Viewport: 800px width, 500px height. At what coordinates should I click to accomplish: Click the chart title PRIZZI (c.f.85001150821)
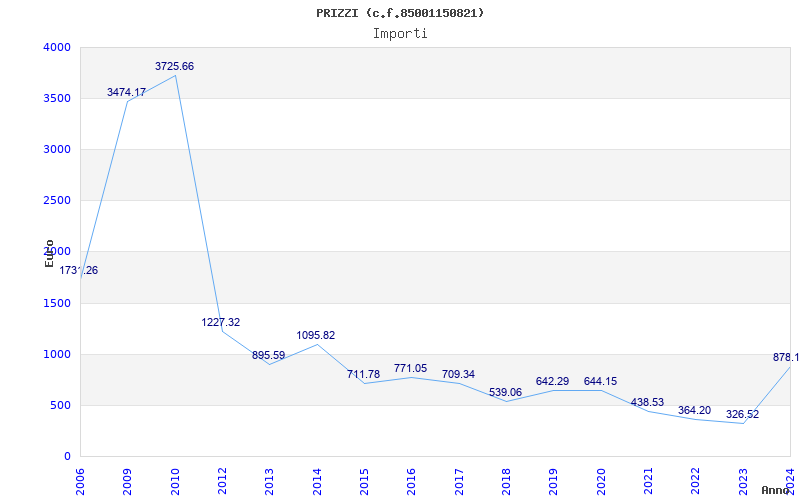(x=400, y=13)
